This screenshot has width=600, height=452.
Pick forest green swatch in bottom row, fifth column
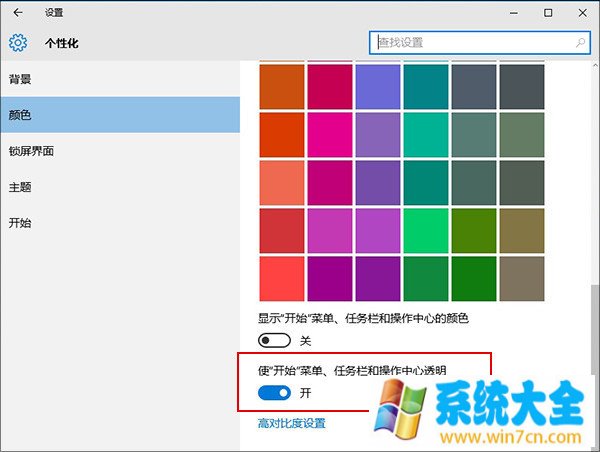[474, 279]
